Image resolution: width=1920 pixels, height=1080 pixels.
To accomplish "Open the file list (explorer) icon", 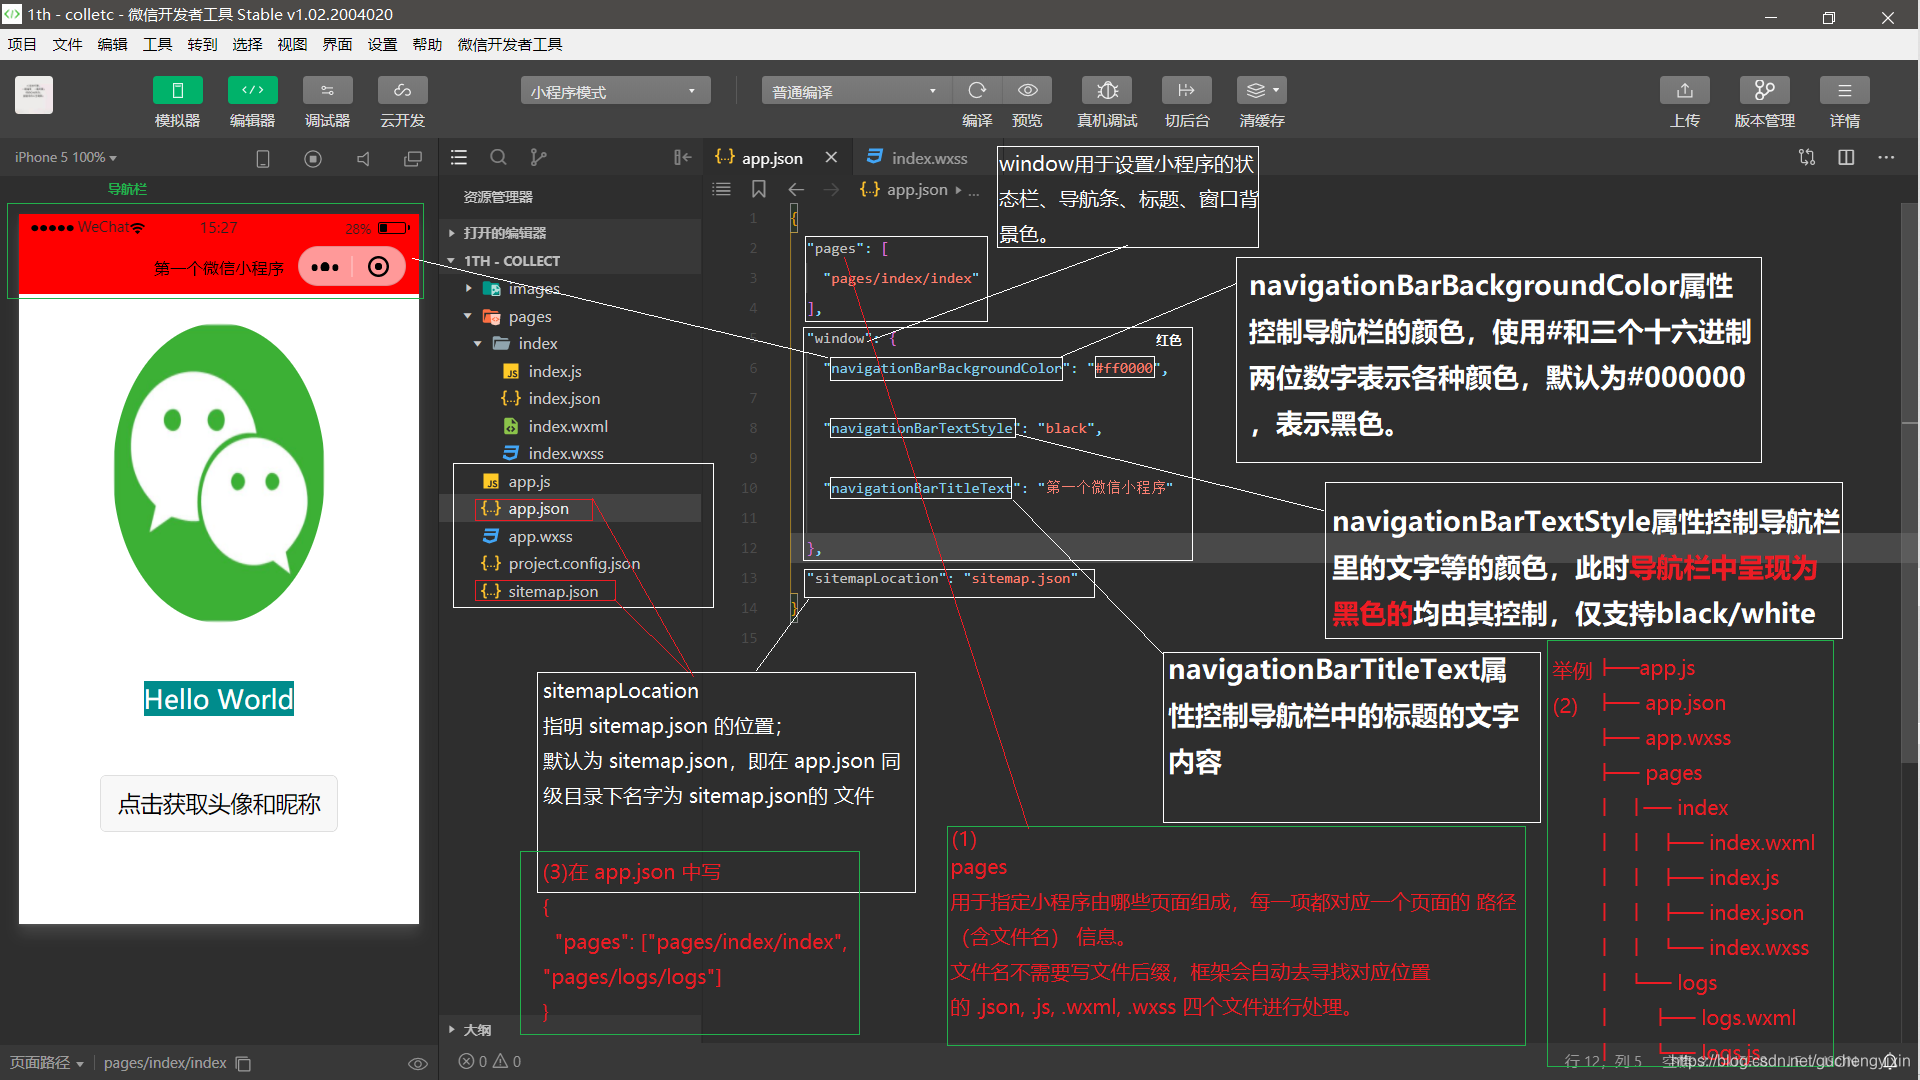I will click(459, 158).
